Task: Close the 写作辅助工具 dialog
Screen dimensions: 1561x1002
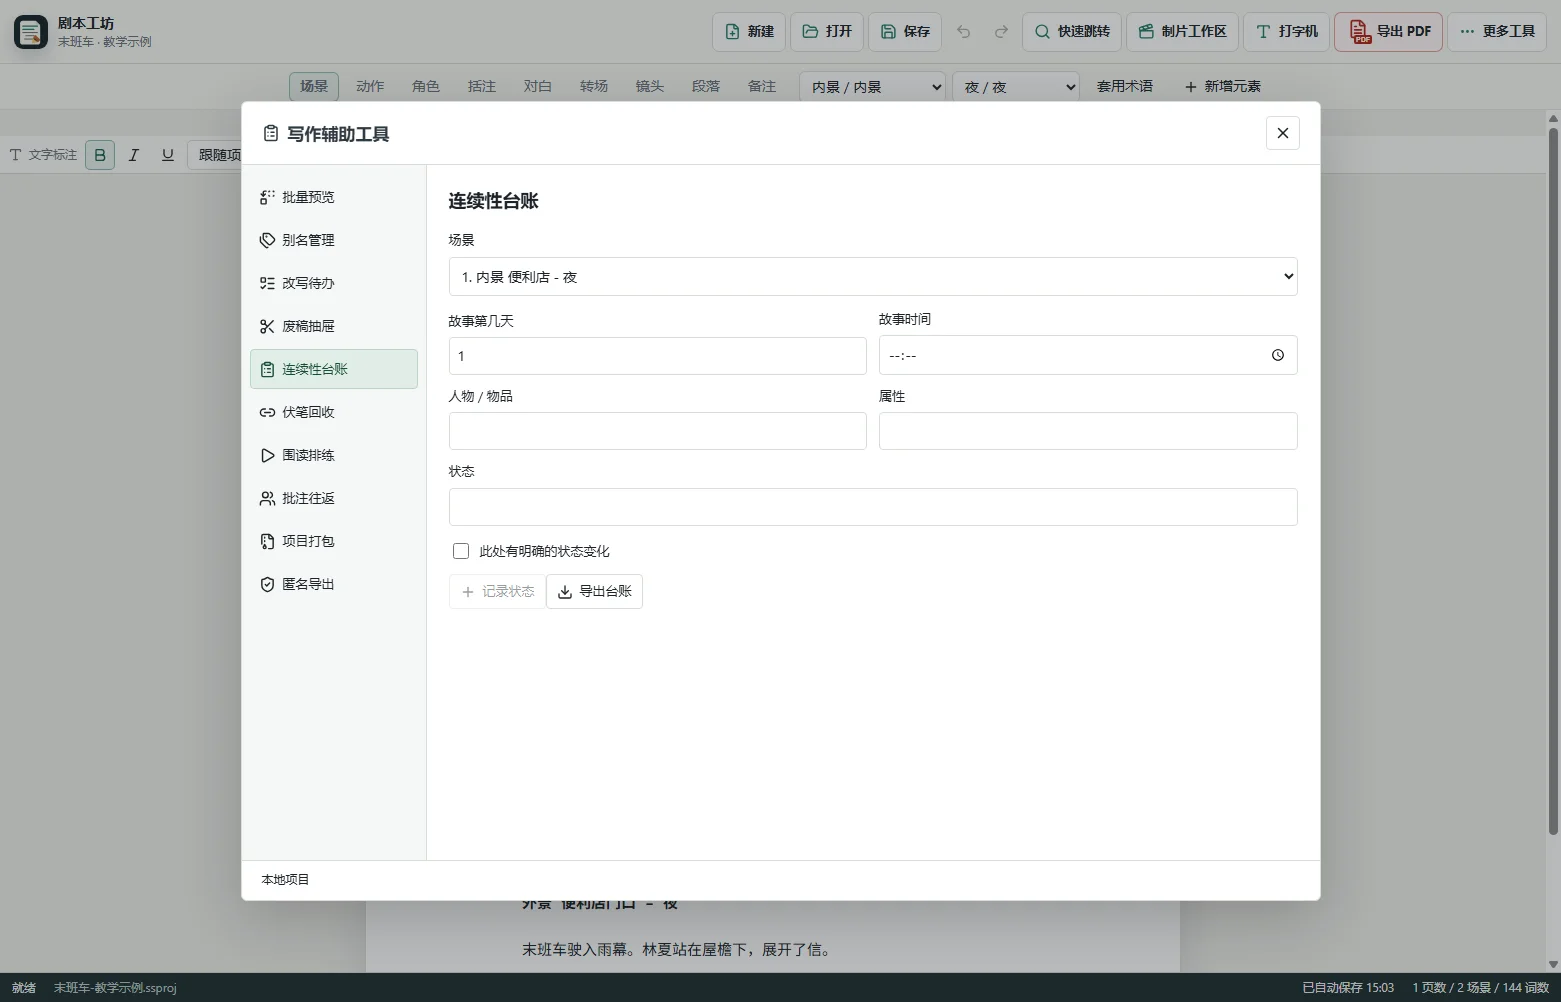Action: 1282,133
